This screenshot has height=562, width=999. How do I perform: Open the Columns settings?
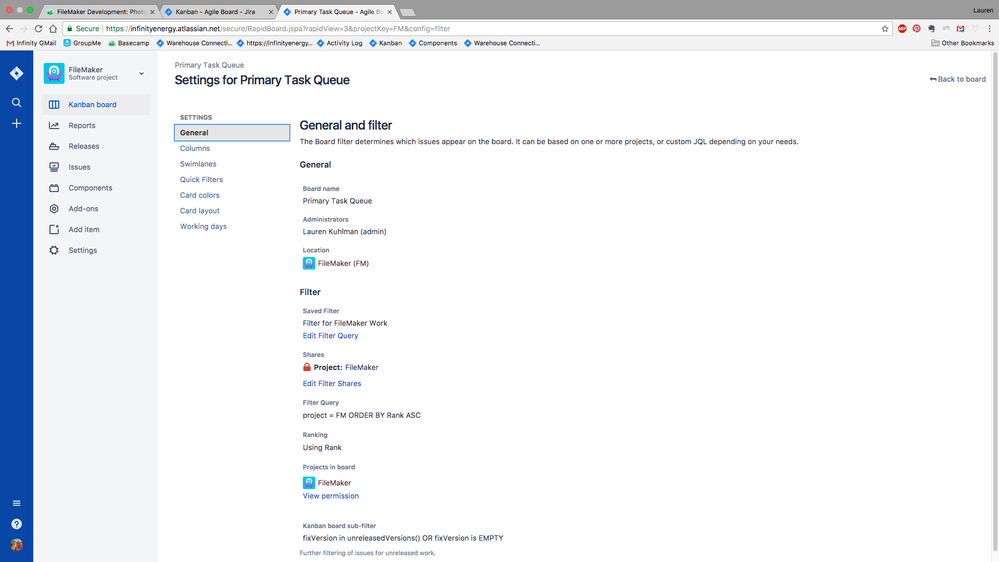[195, 148]
